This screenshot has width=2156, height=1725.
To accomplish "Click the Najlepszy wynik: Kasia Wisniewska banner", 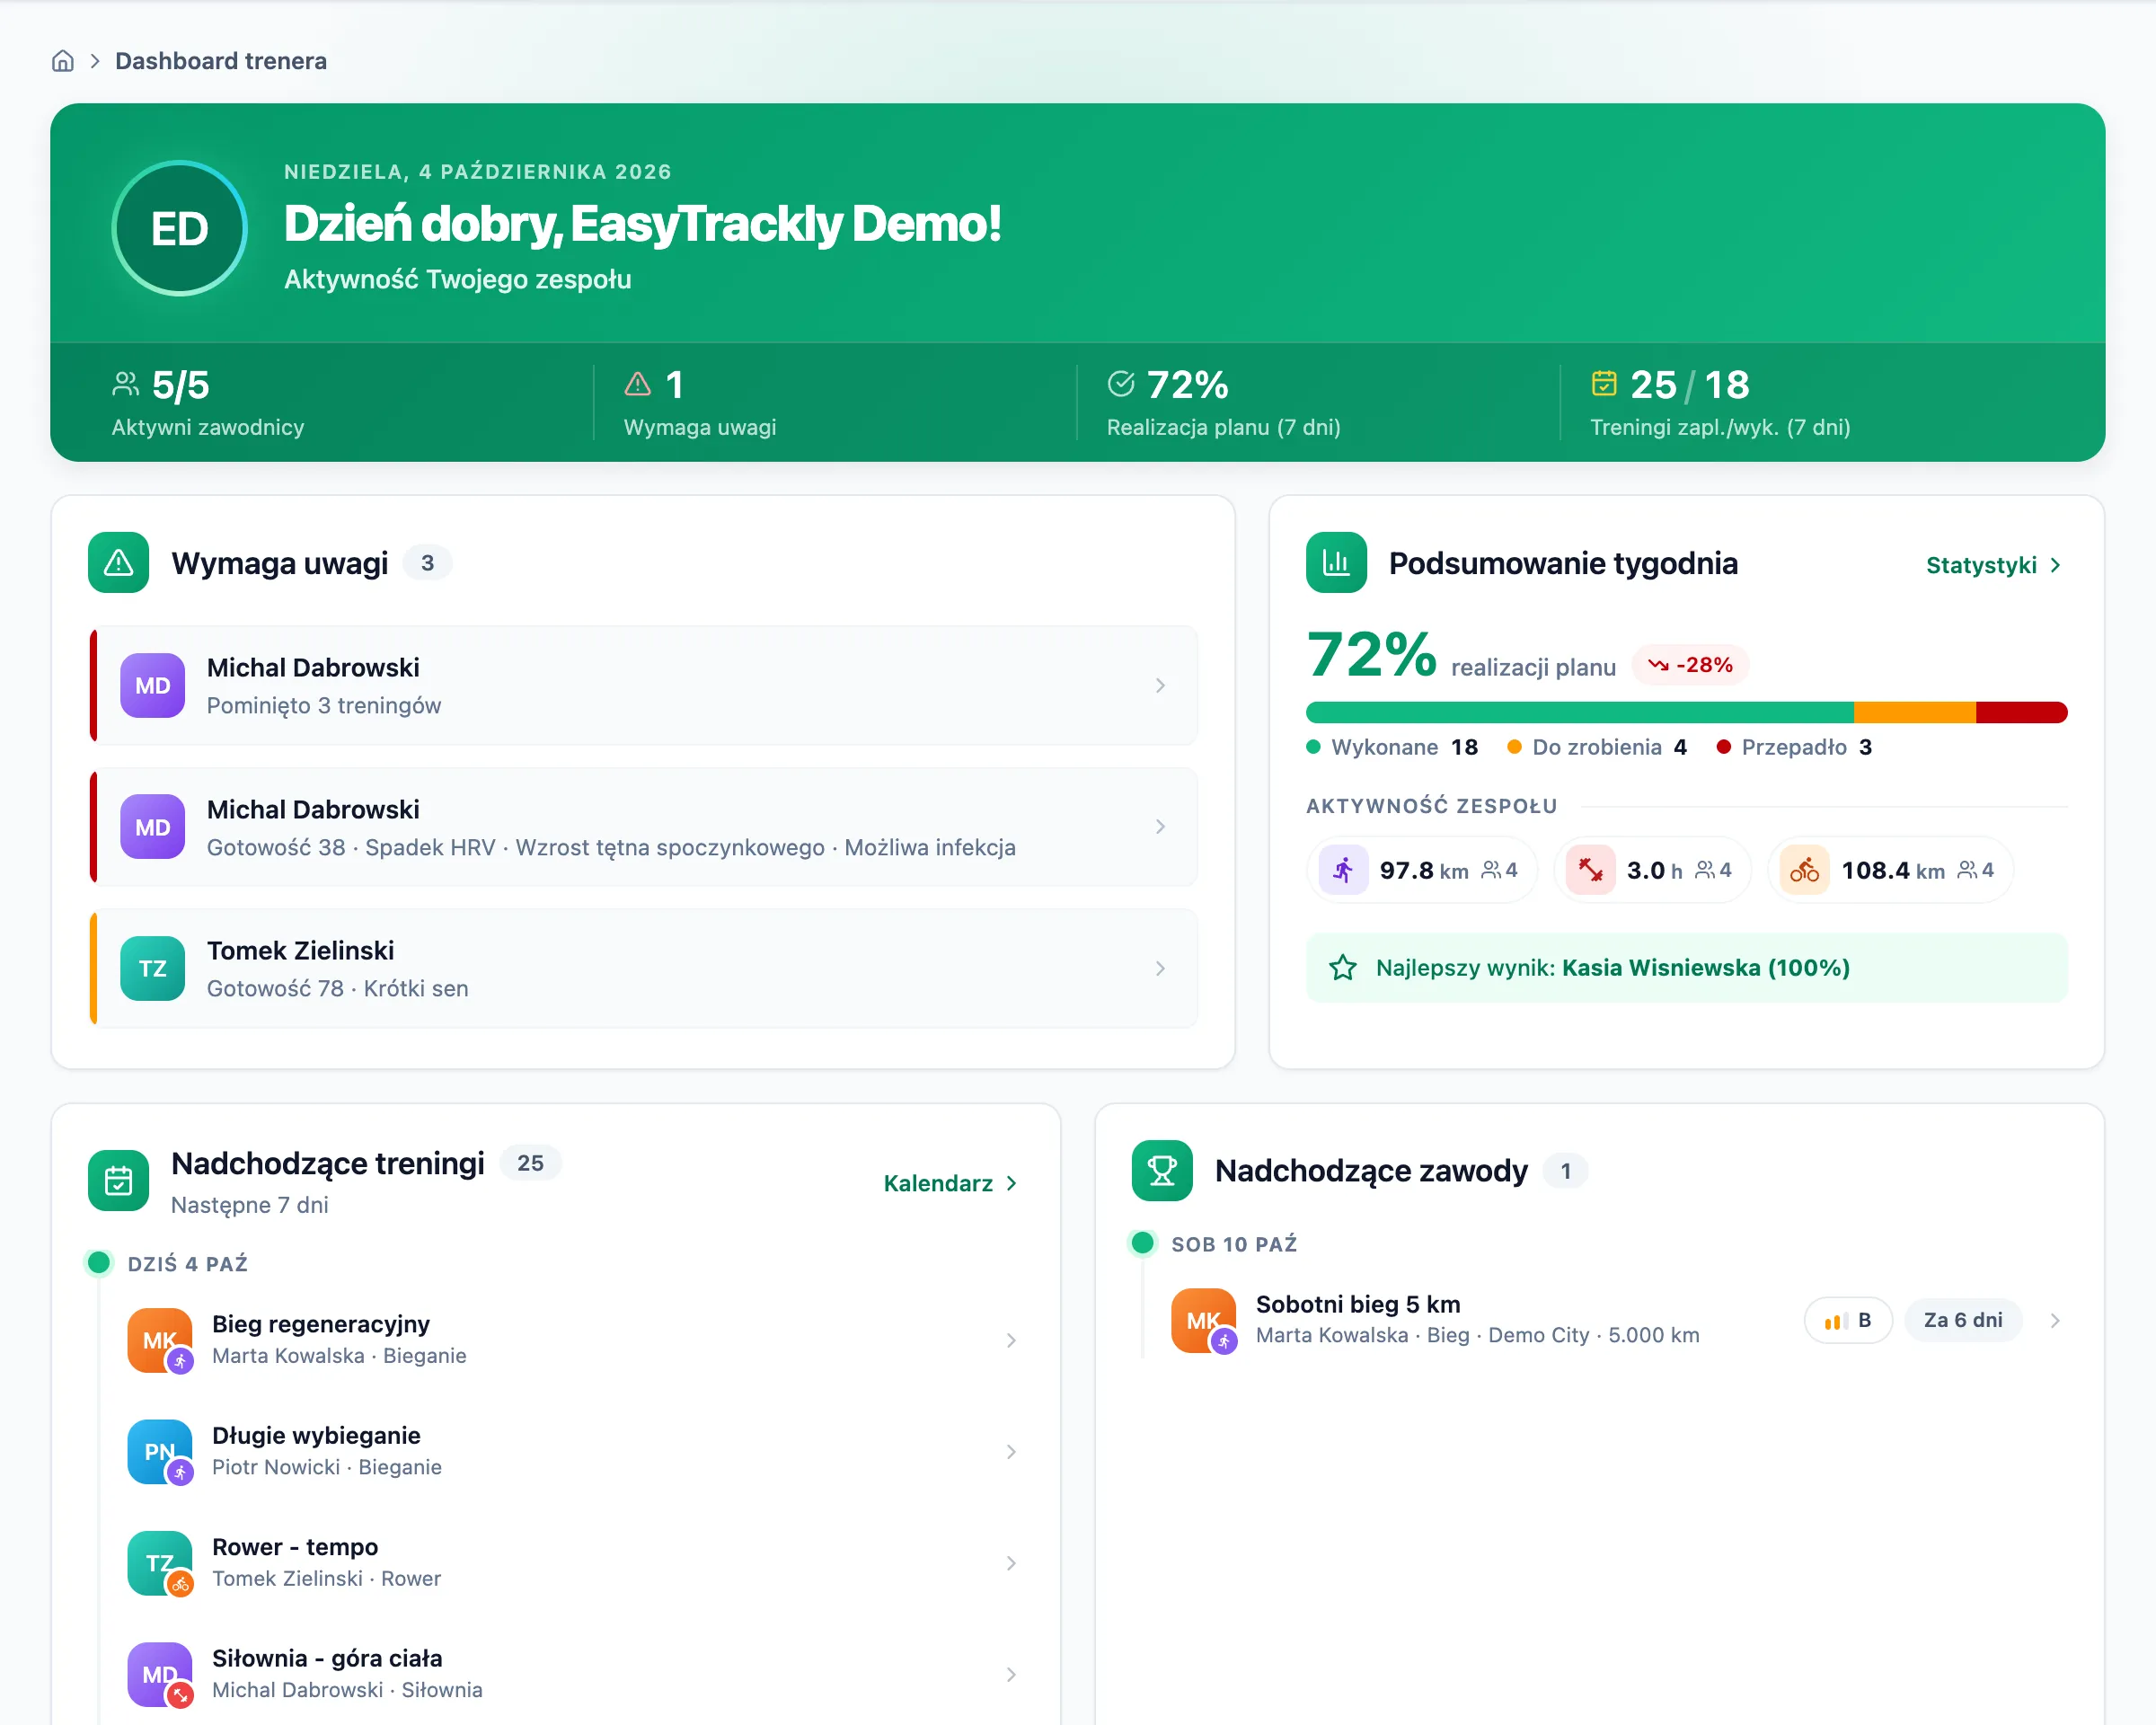I will tap(1686, 968).
